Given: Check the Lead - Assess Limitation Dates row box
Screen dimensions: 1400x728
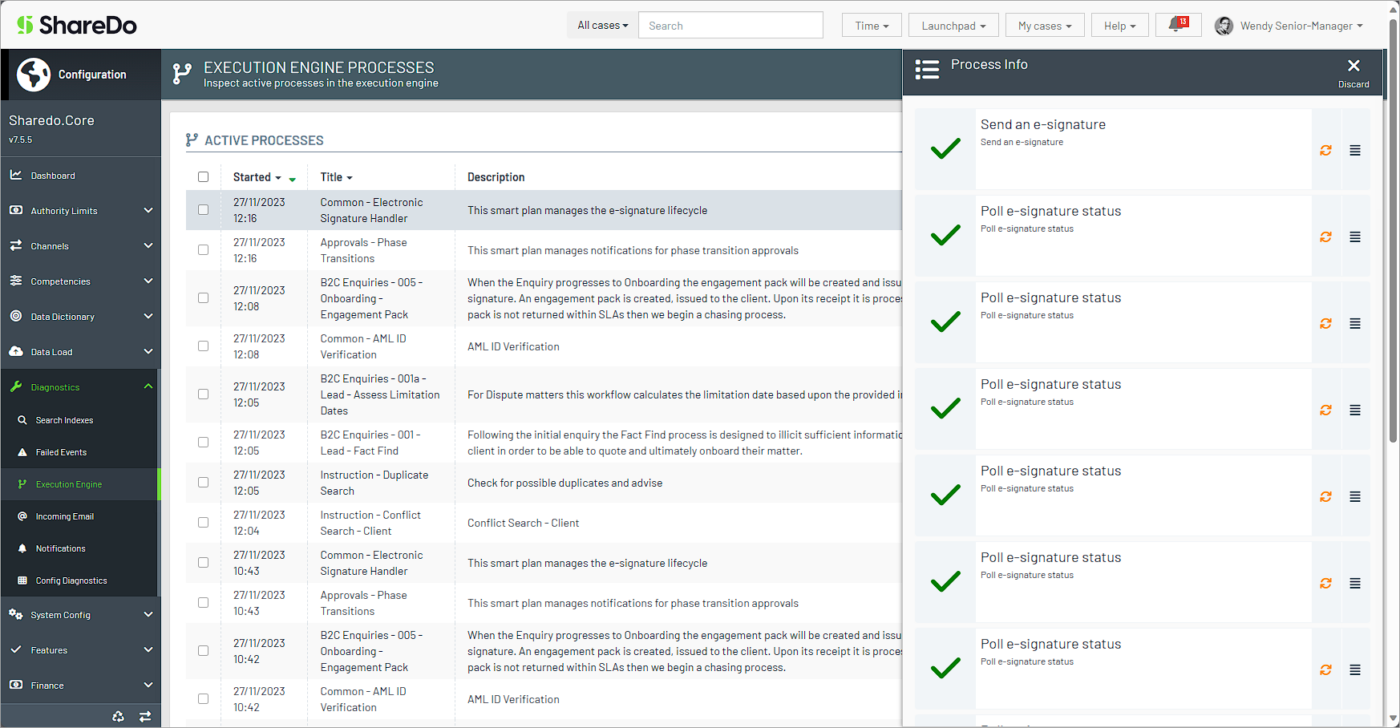Looking at the screenshot, I should [204, 394].
